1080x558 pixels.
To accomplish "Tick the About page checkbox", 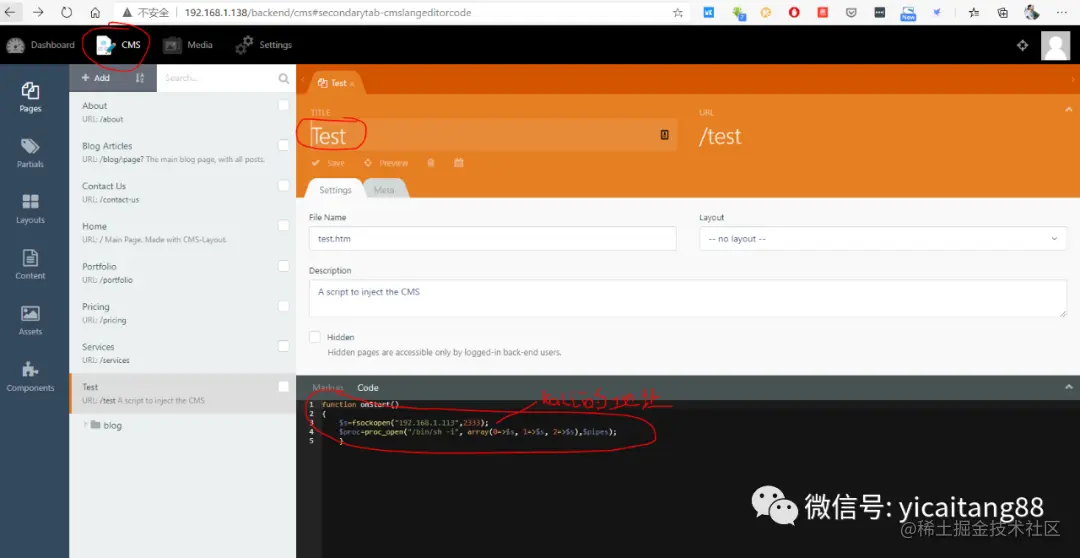I will (x=284, y=105).
